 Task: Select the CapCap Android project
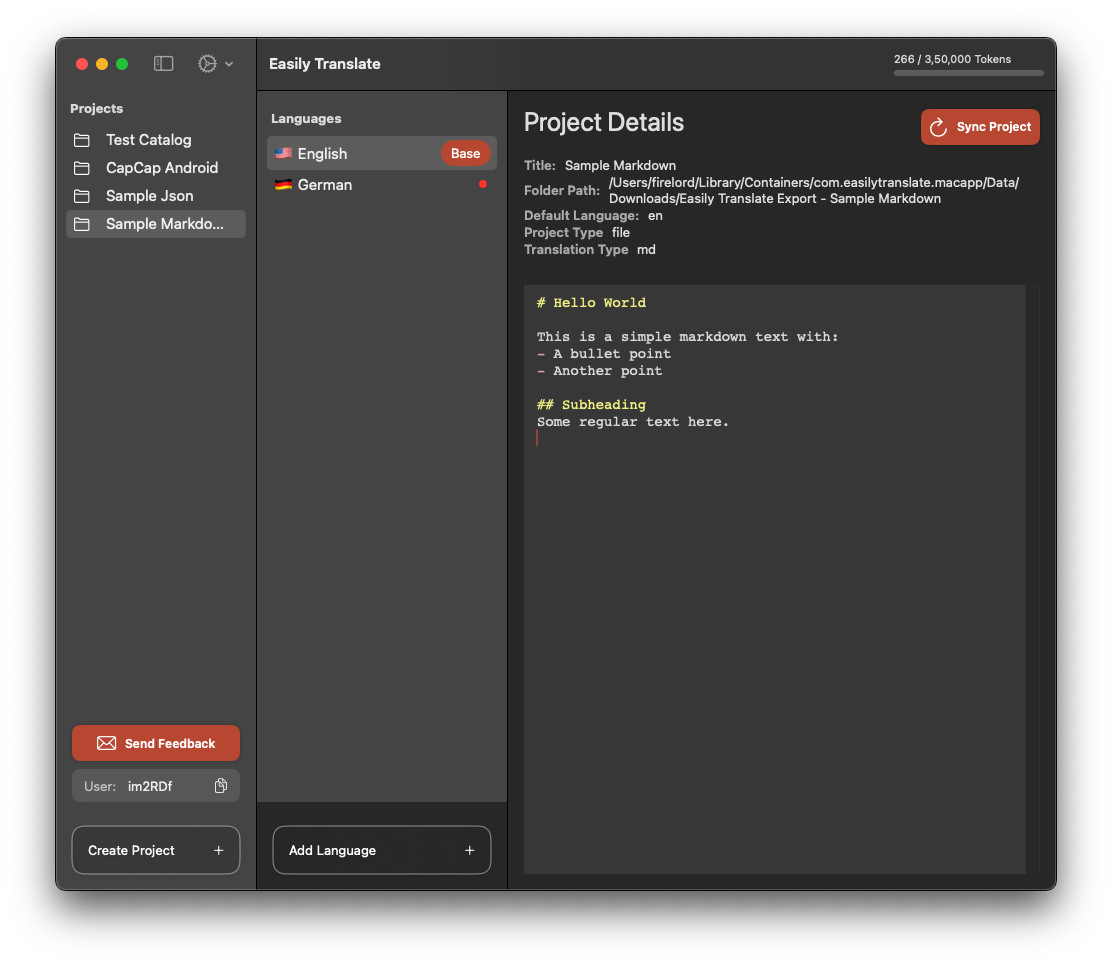[156, 168]
